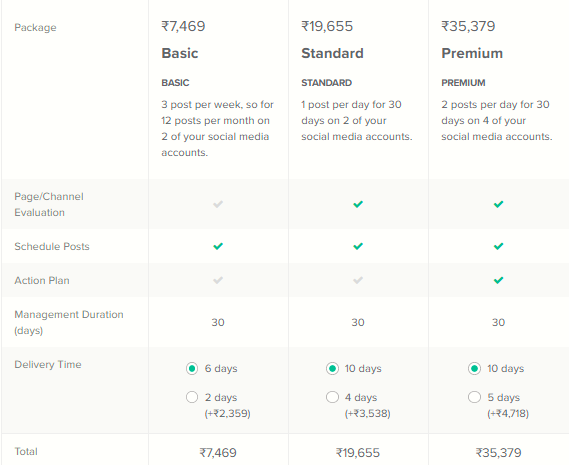Click the Delivery Time row label

[x=48, y=364]
